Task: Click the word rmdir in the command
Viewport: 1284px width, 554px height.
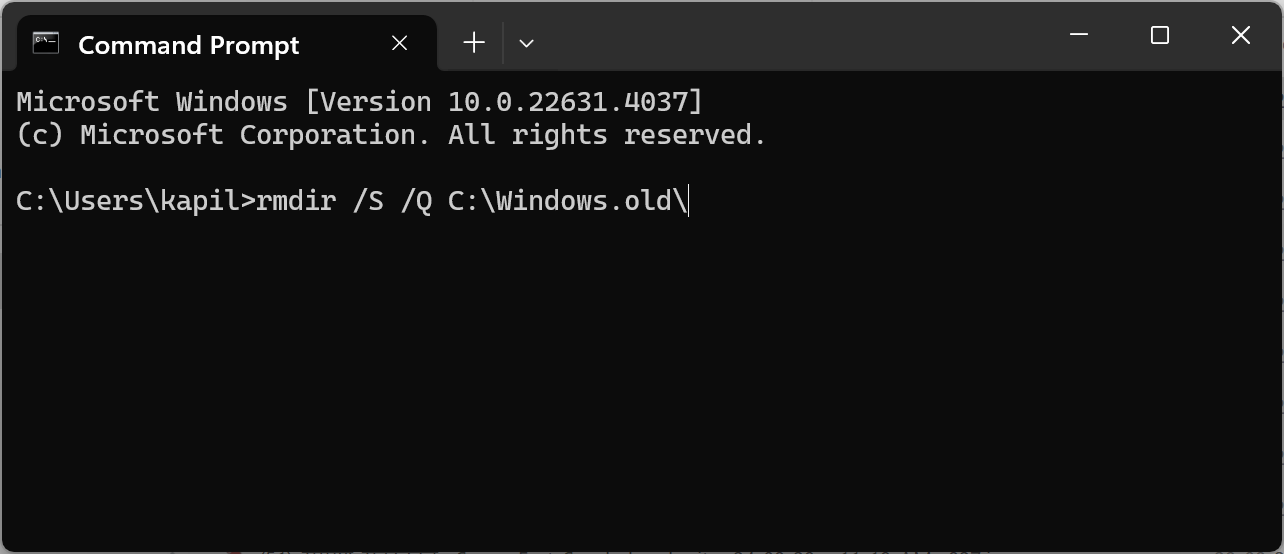Action: tap(295, 201)
